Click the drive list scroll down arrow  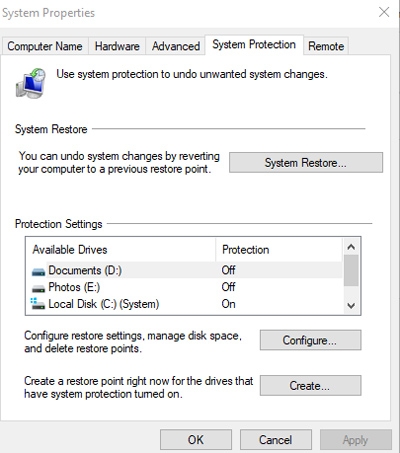point(351,305)
